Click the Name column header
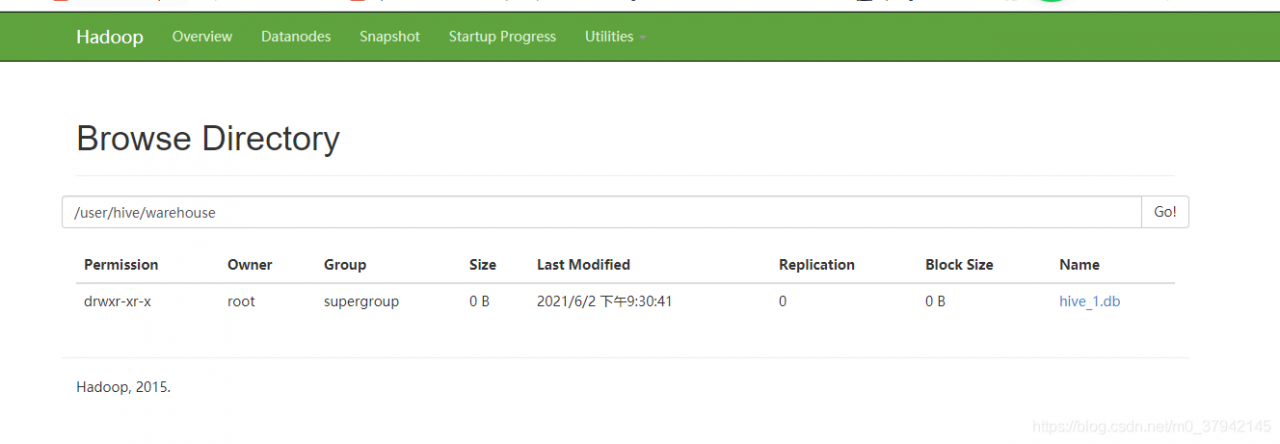 [1079, 265]
